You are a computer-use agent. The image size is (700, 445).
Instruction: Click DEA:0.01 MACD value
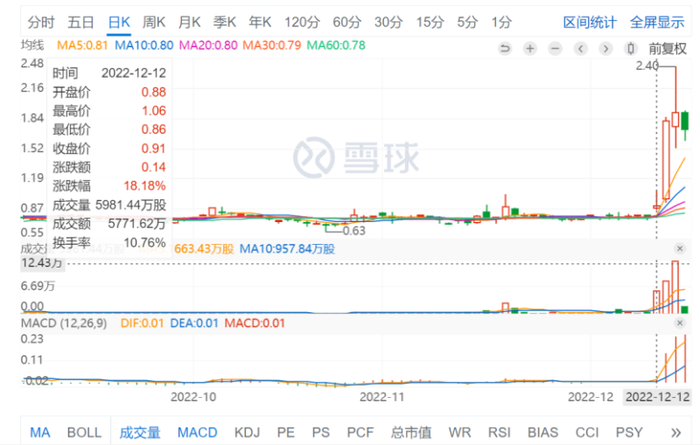point(194,323)
